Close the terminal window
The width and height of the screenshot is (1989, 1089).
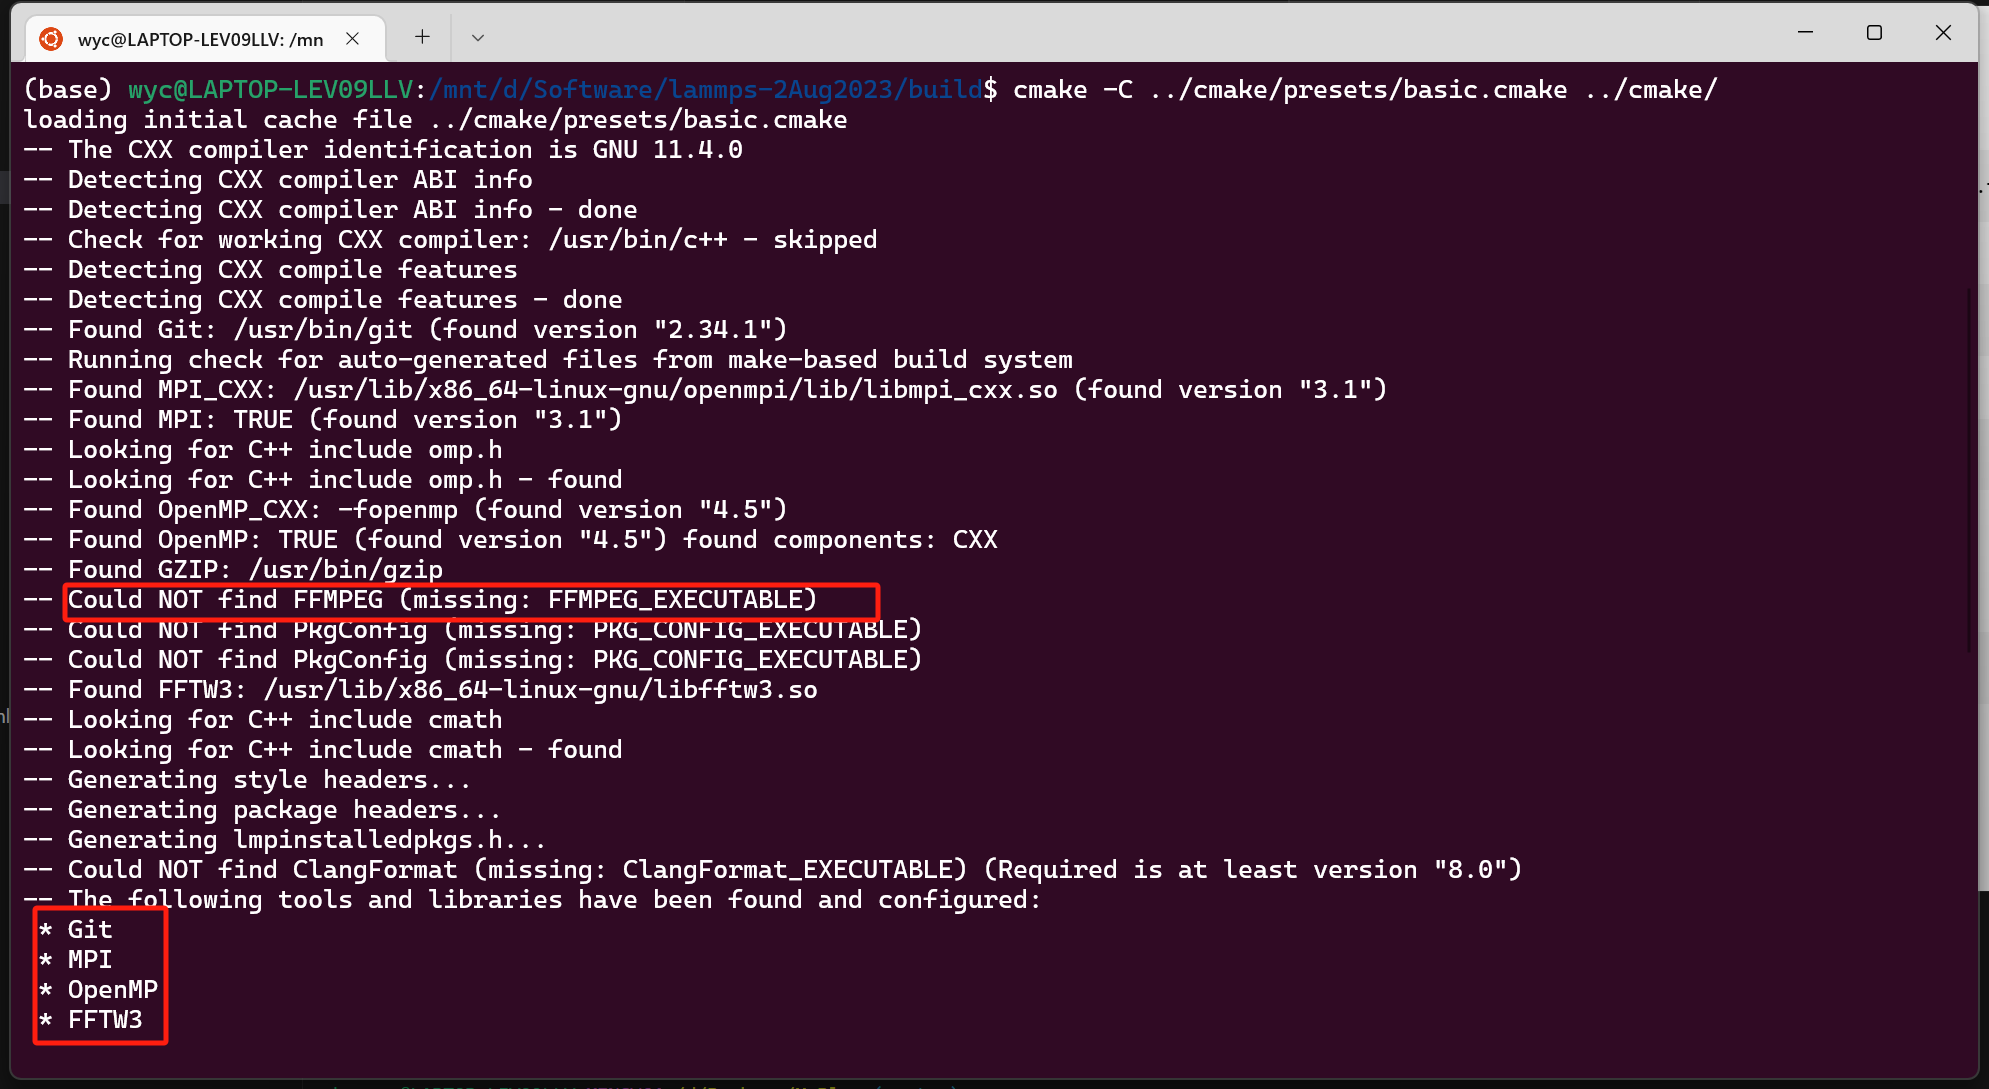point(1943,32)
